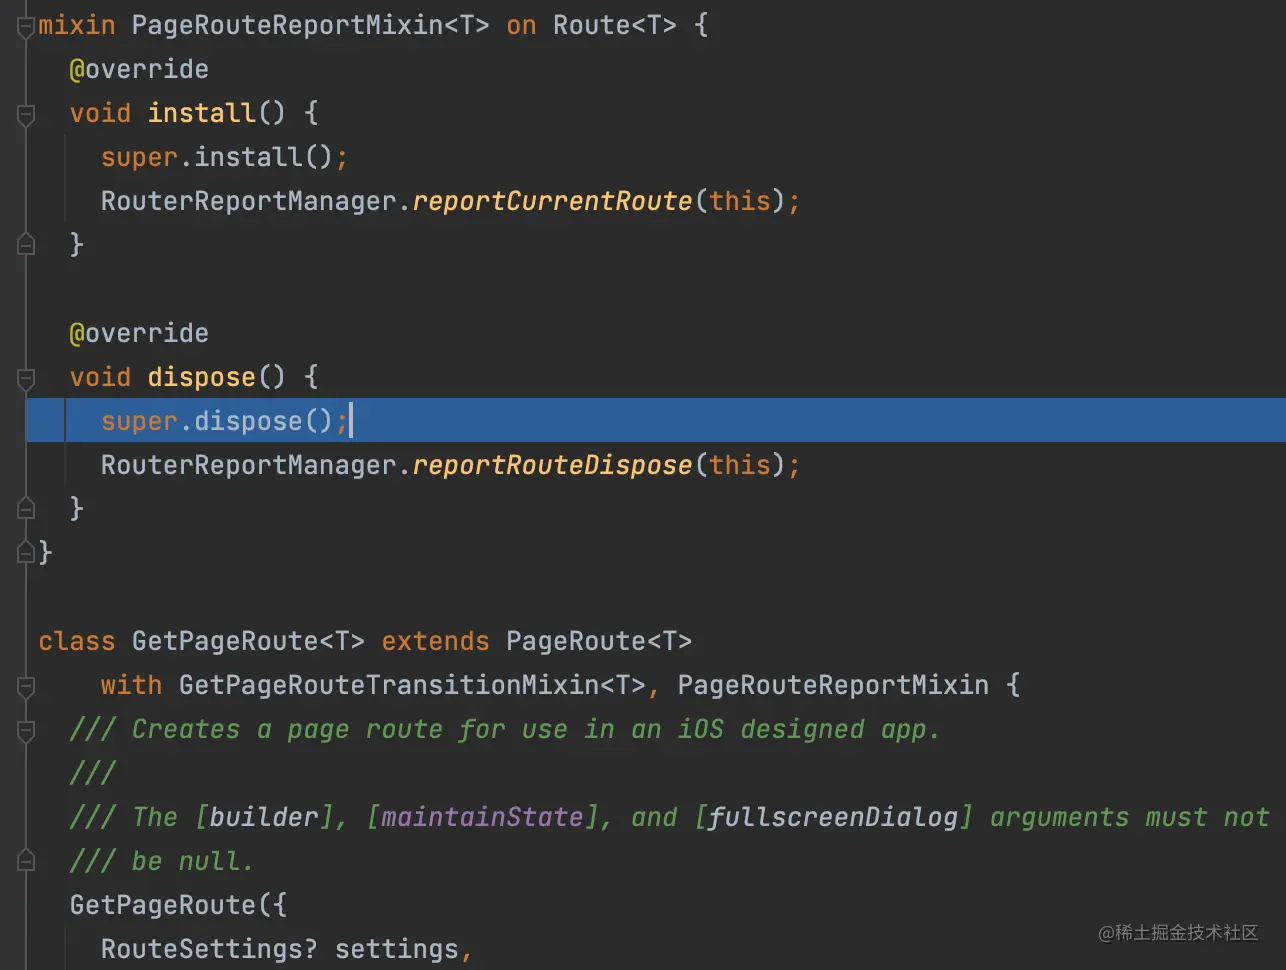1286x970 pixels.
Task: Click the [maintainState] doc reference
Action: tap(482, 817)
